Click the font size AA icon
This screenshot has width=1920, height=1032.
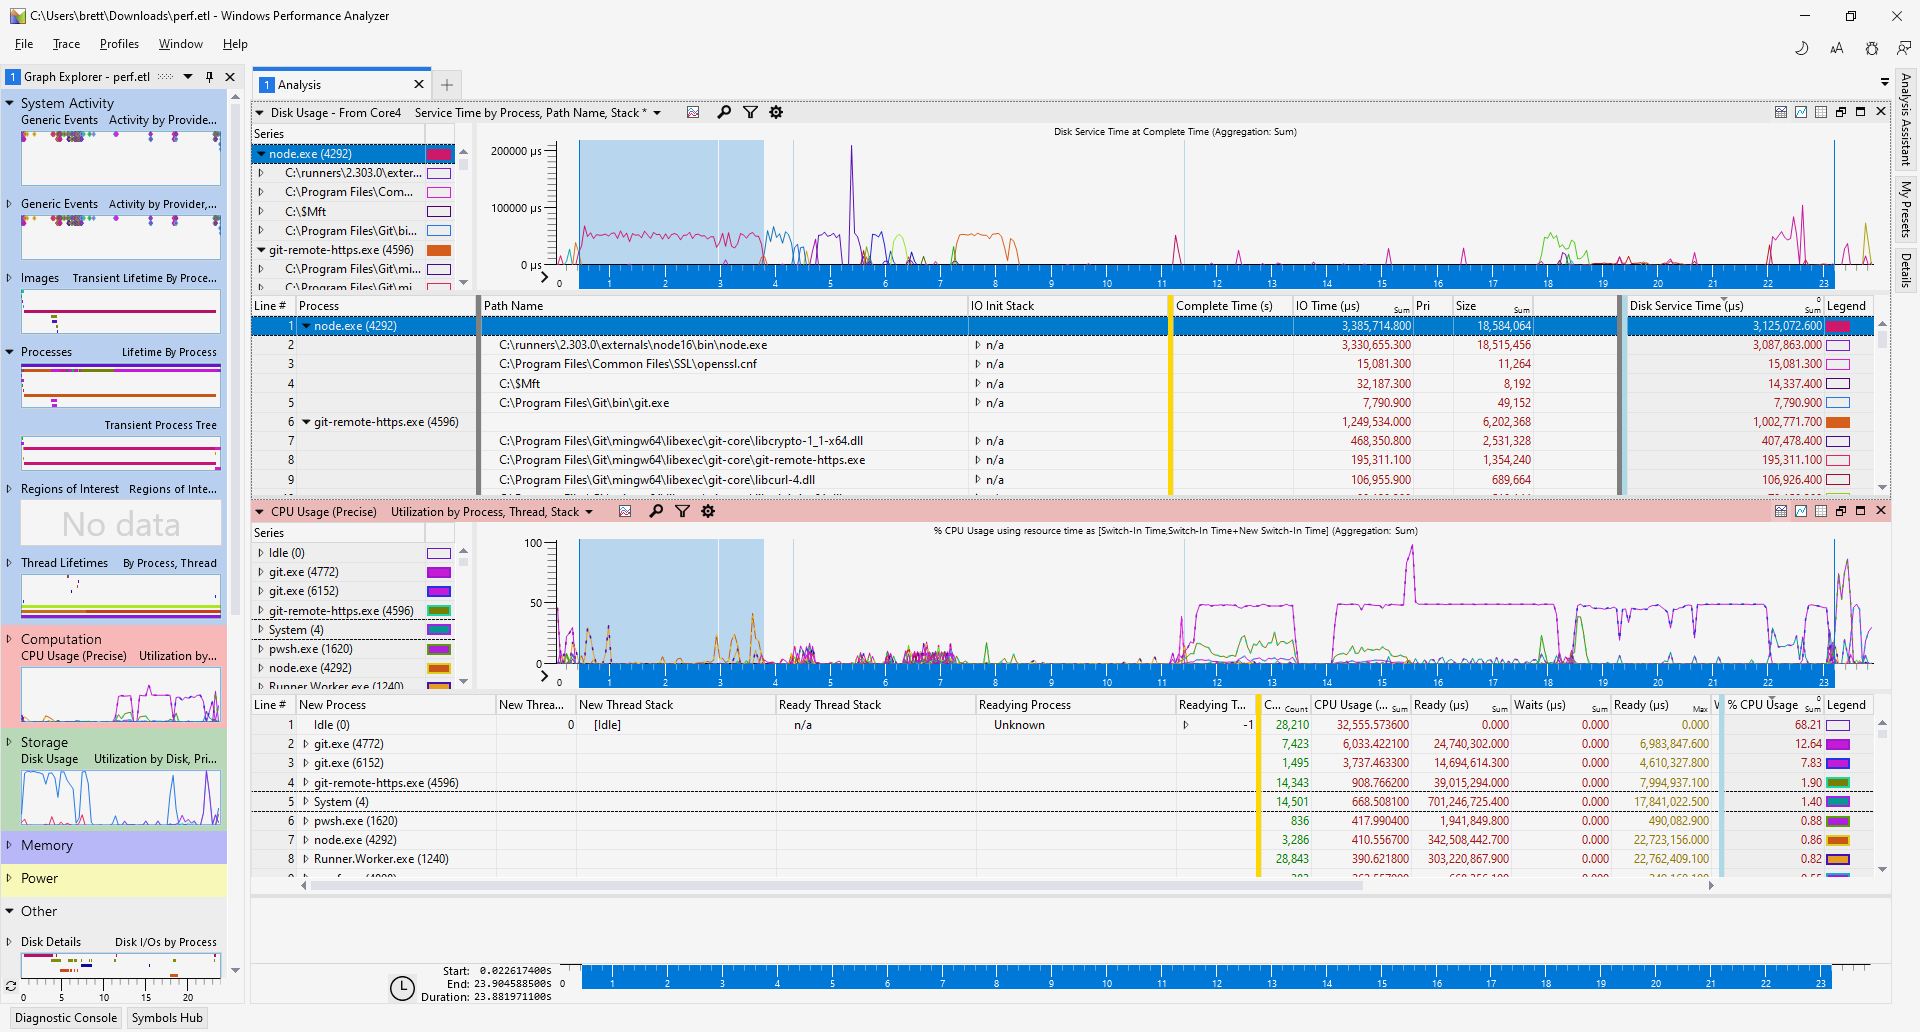(1837, 48)
